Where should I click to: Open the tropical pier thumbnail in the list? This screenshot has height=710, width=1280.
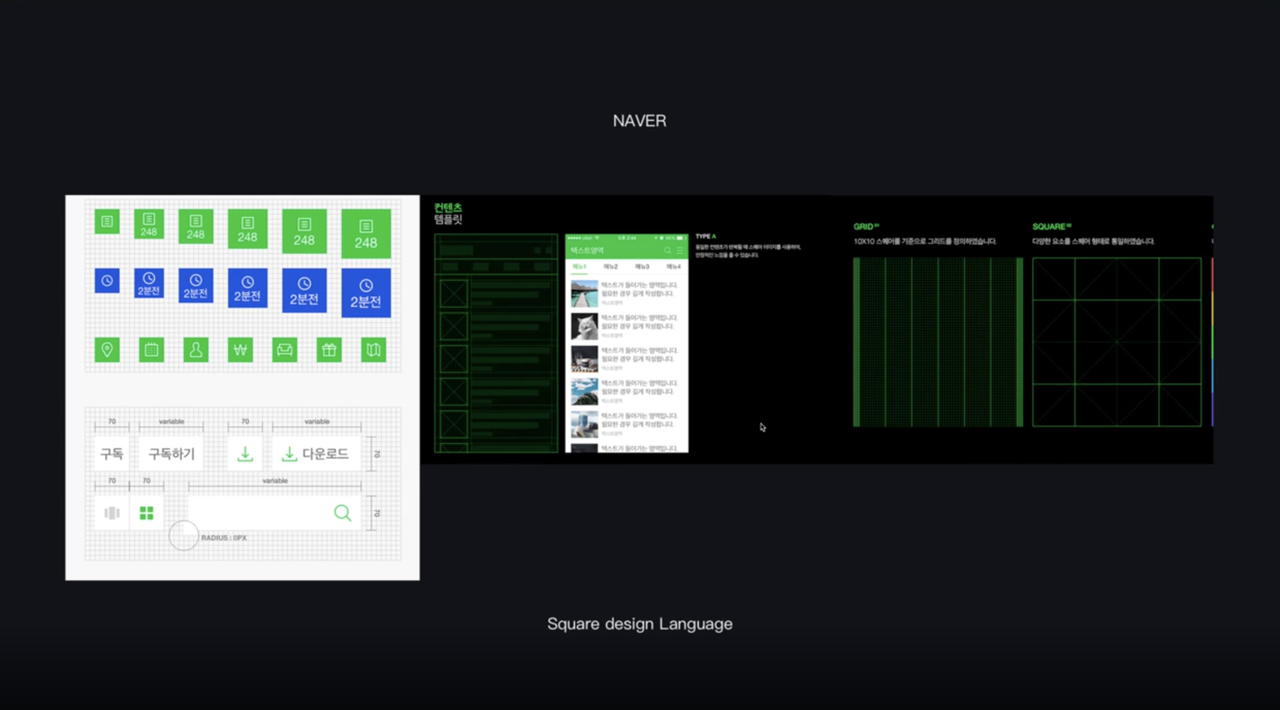click(x=584, y=294)
